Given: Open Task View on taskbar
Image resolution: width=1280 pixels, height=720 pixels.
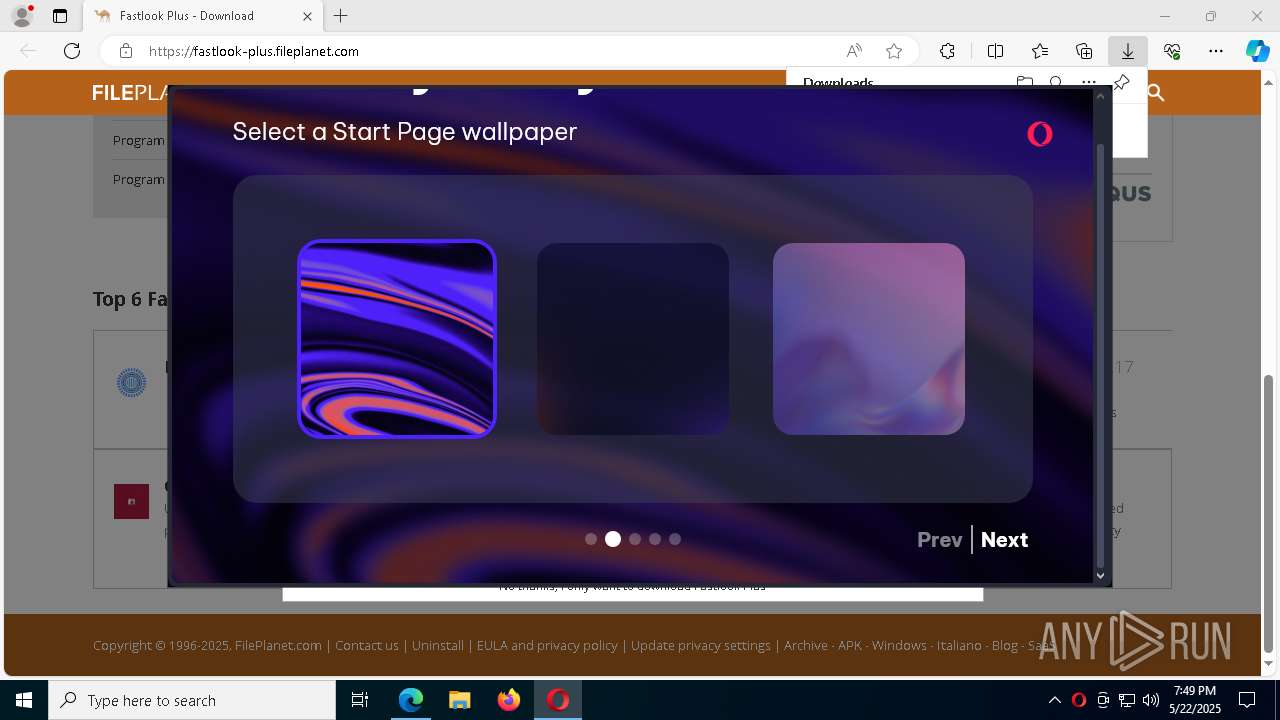Looking at the screenshot, I should tap(360, 700).
